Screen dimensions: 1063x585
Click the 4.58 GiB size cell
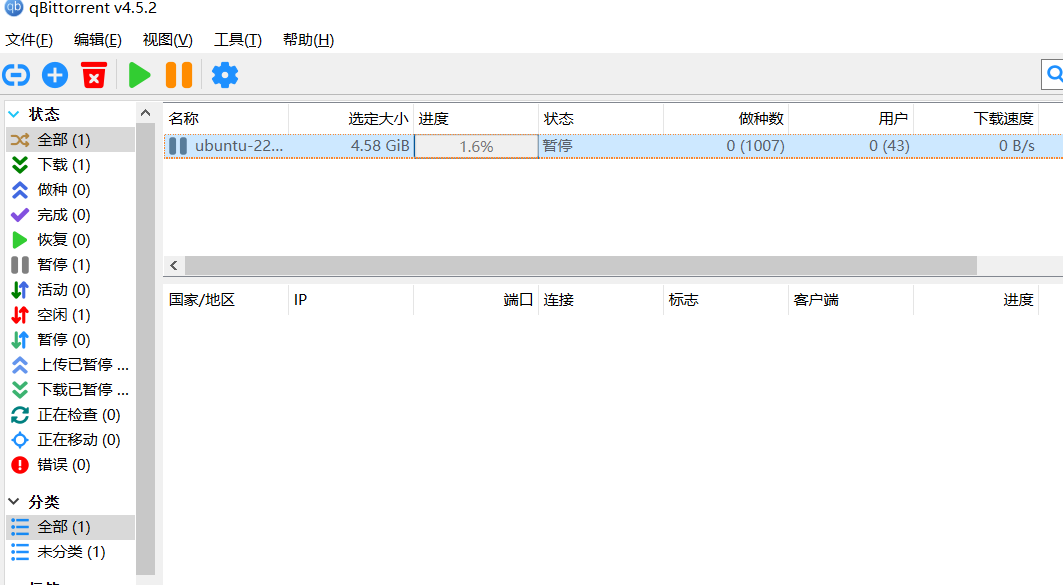(351, 146)
